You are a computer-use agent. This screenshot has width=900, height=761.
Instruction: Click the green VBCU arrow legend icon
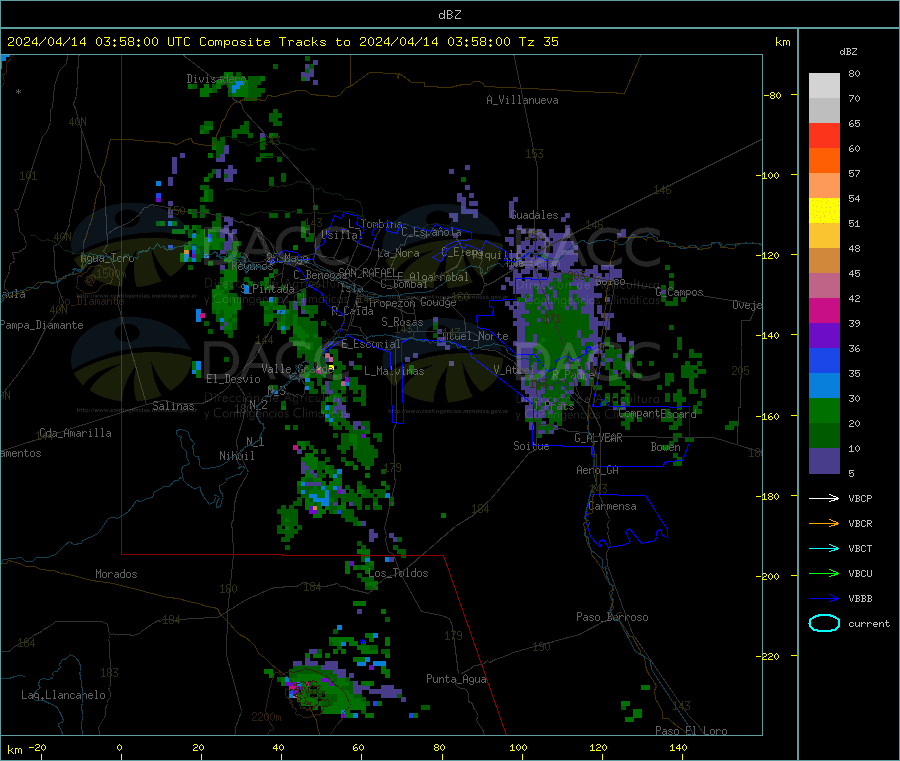[824, 573]
